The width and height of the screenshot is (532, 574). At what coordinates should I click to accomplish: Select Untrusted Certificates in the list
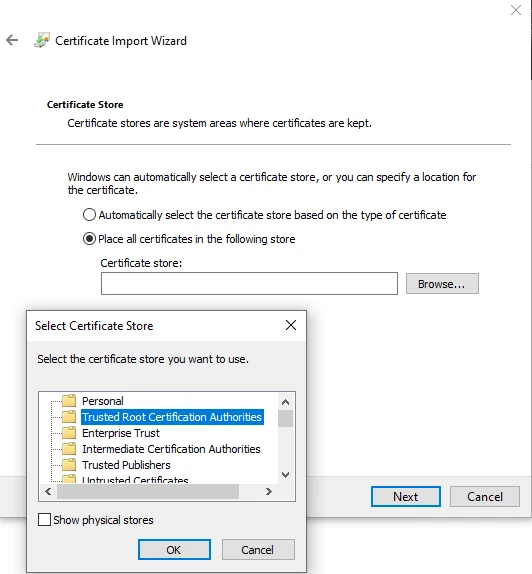pos(135,480)
